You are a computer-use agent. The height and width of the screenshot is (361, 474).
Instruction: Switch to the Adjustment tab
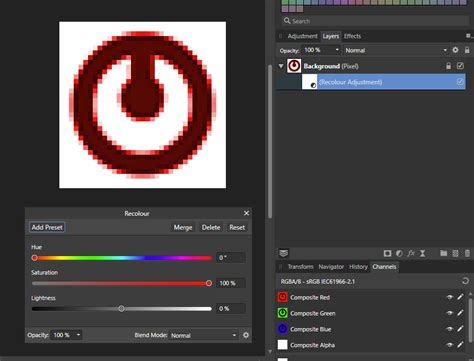click(x=302, y=36)
